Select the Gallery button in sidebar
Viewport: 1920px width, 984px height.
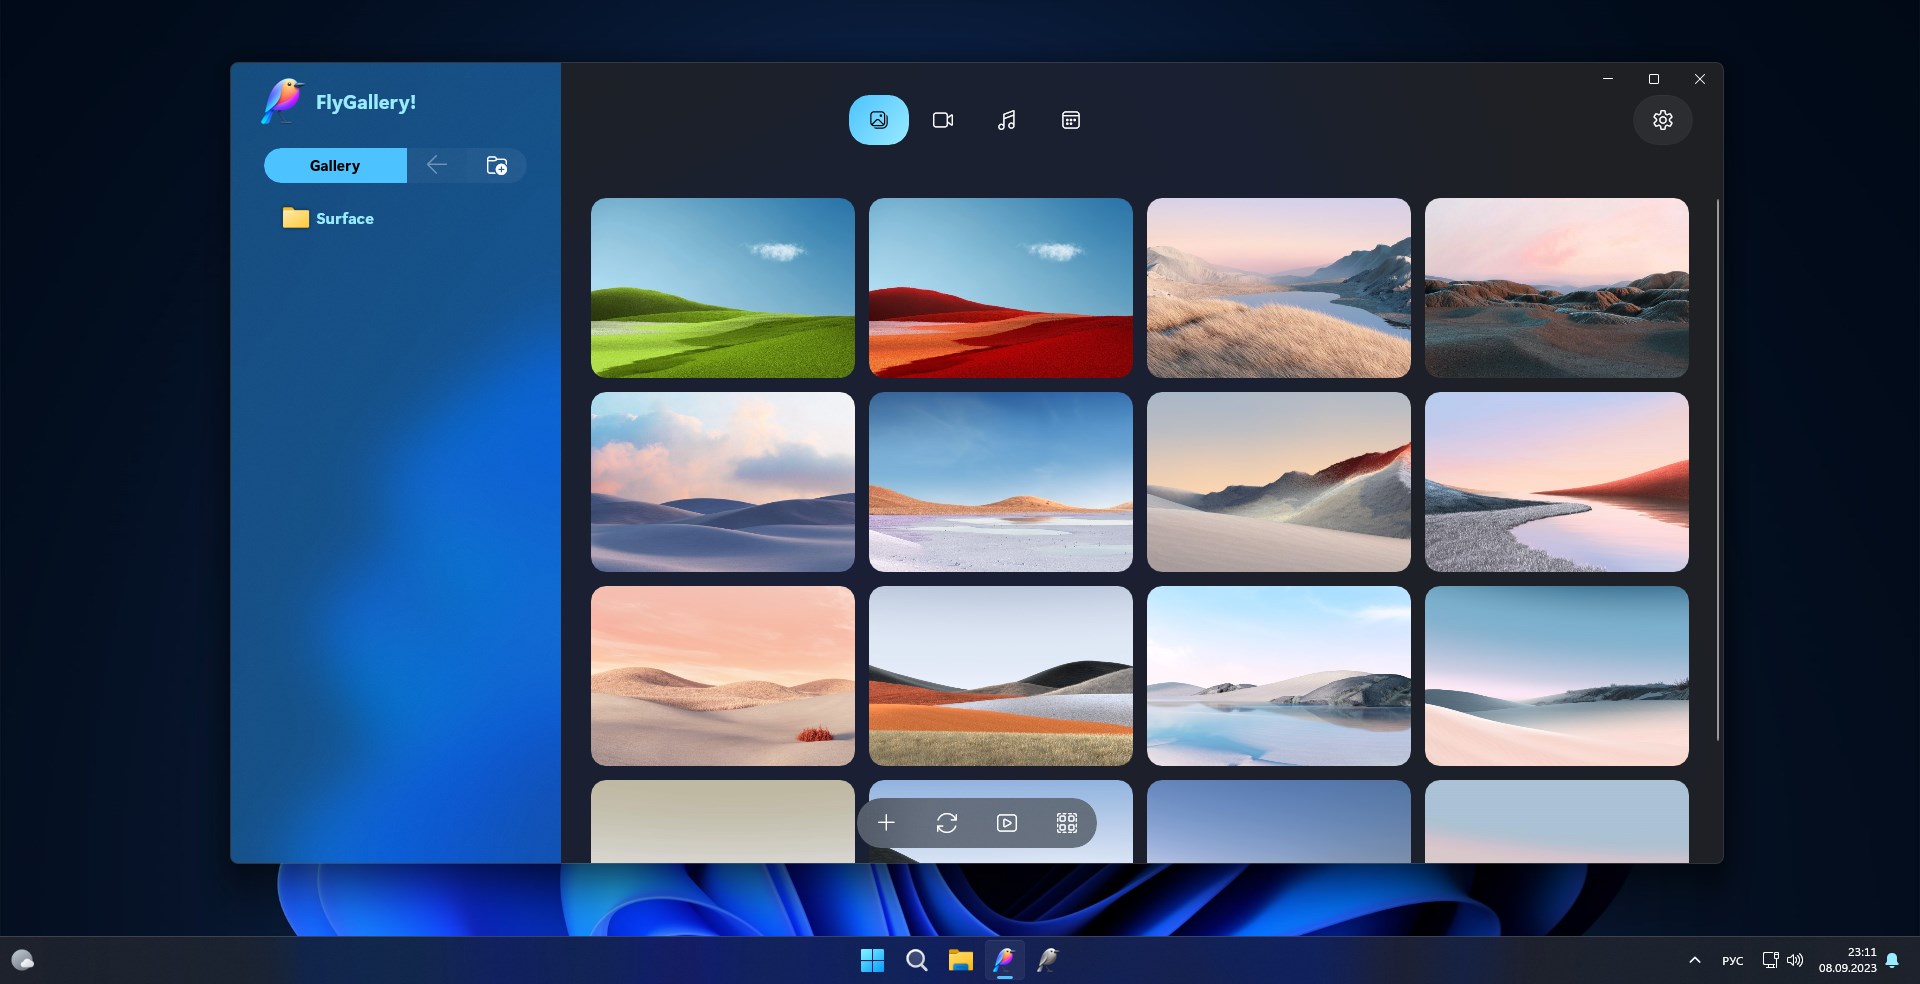click(335, 165)
